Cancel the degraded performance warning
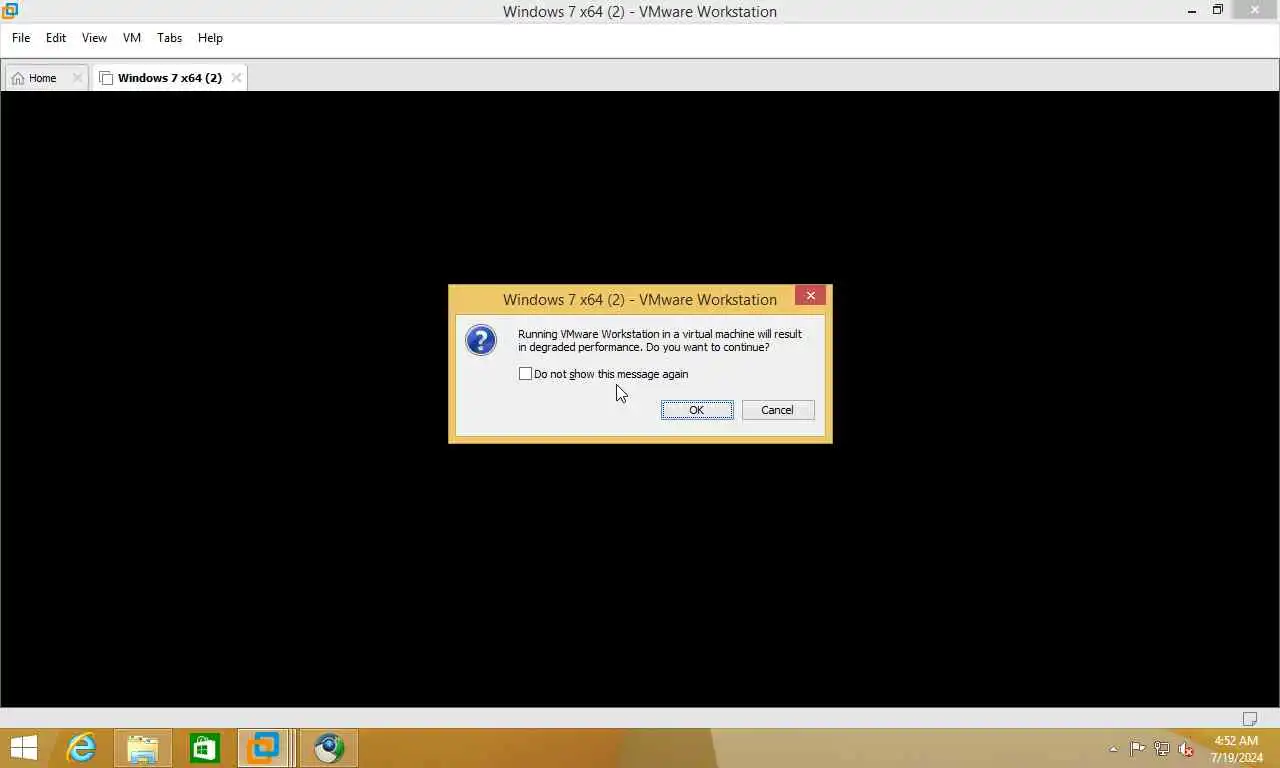 [778, 410]
